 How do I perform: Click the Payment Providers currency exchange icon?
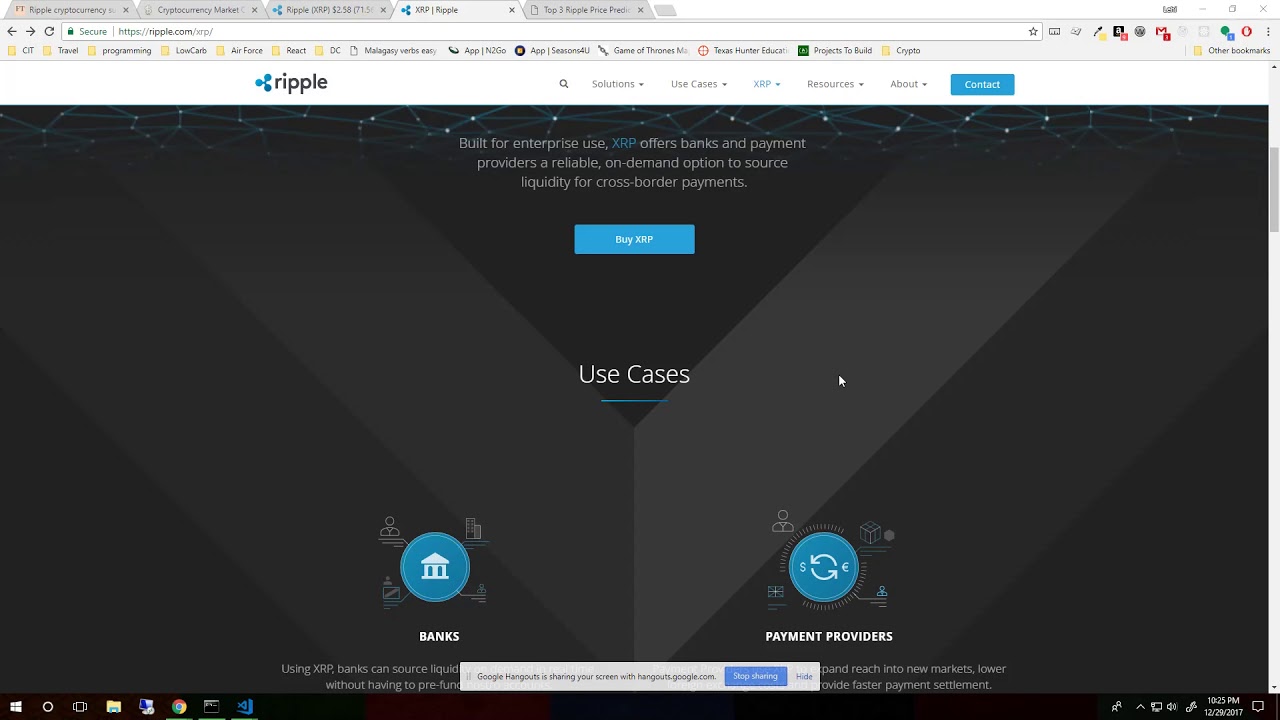(824, 567)
